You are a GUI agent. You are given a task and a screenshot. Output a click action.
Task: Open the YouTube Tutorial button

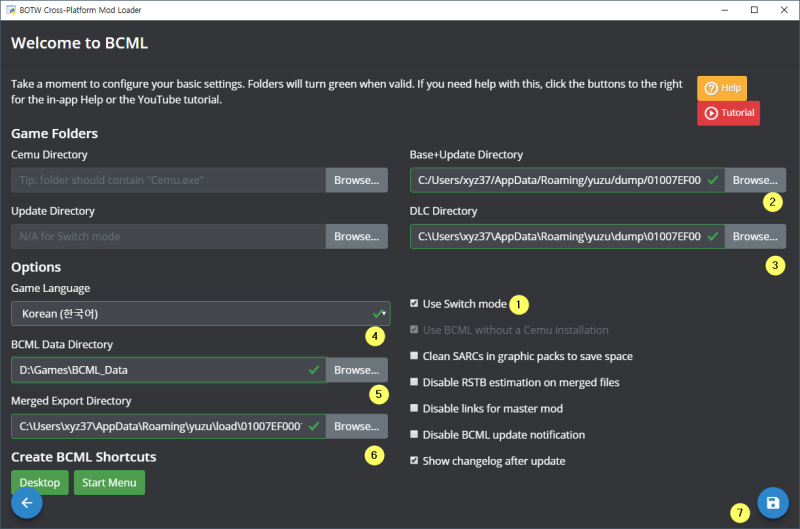click(728, 113)
